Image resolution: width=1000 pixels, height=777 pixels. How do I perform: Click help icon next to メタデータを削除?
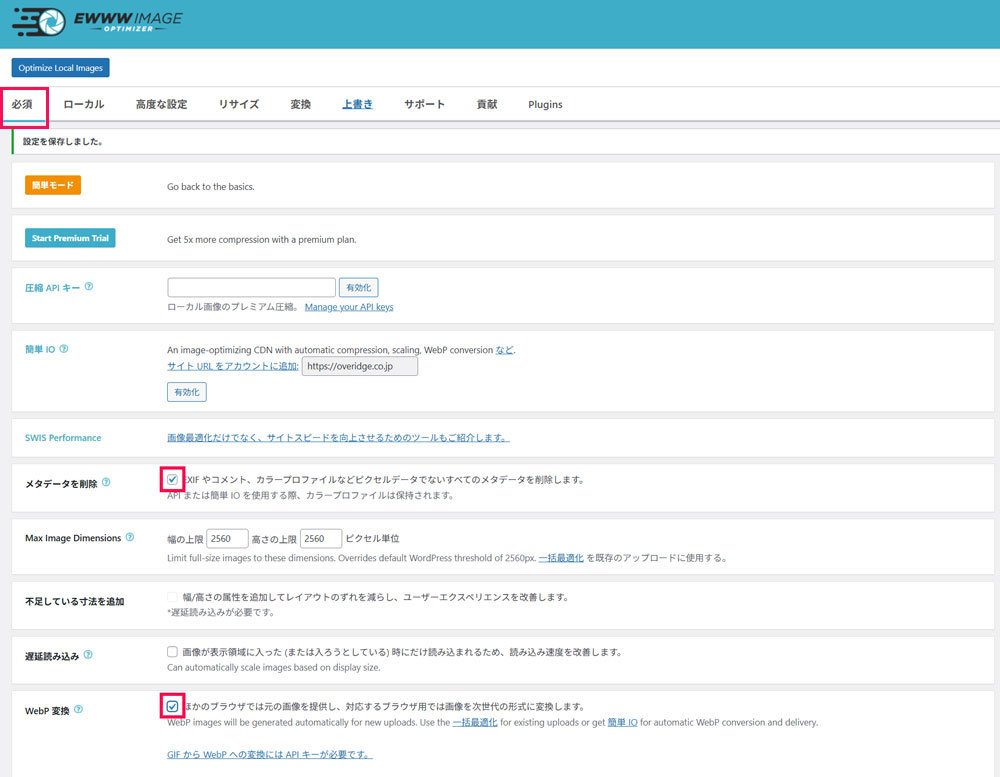106,482
